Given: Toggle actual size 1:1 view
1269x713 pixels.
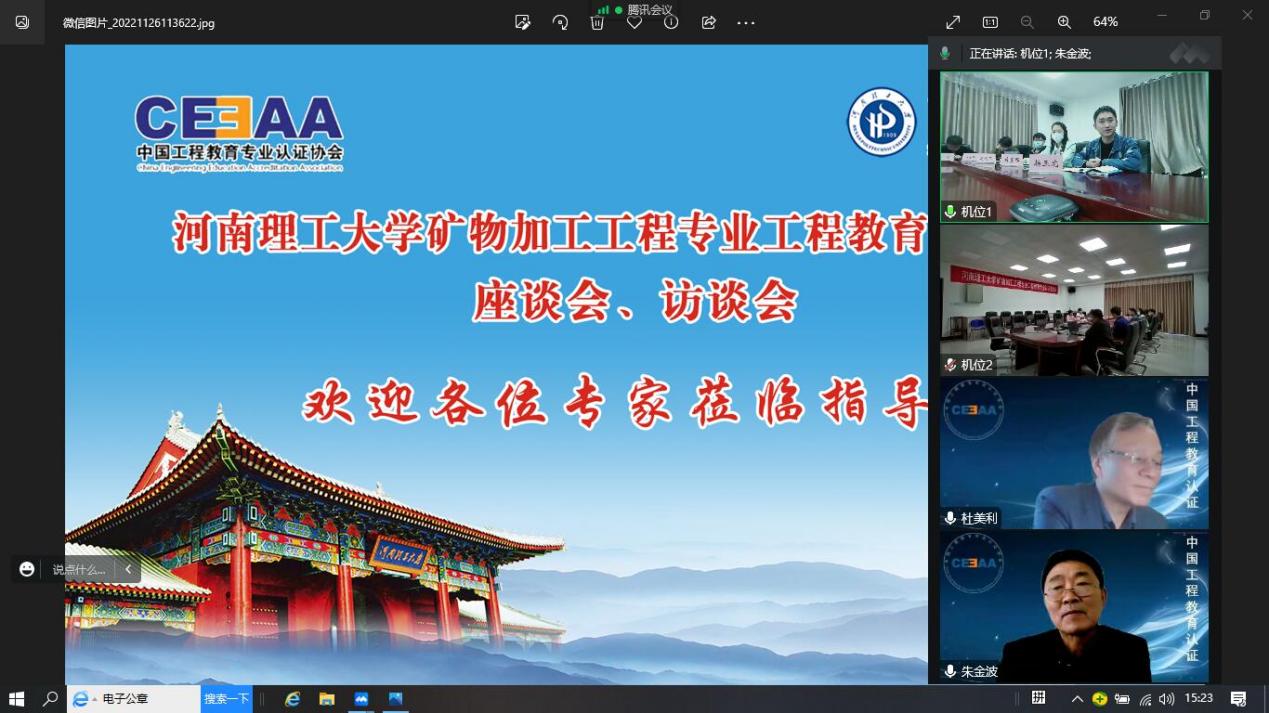Looking at the screenshot, I should pos(990,22).
